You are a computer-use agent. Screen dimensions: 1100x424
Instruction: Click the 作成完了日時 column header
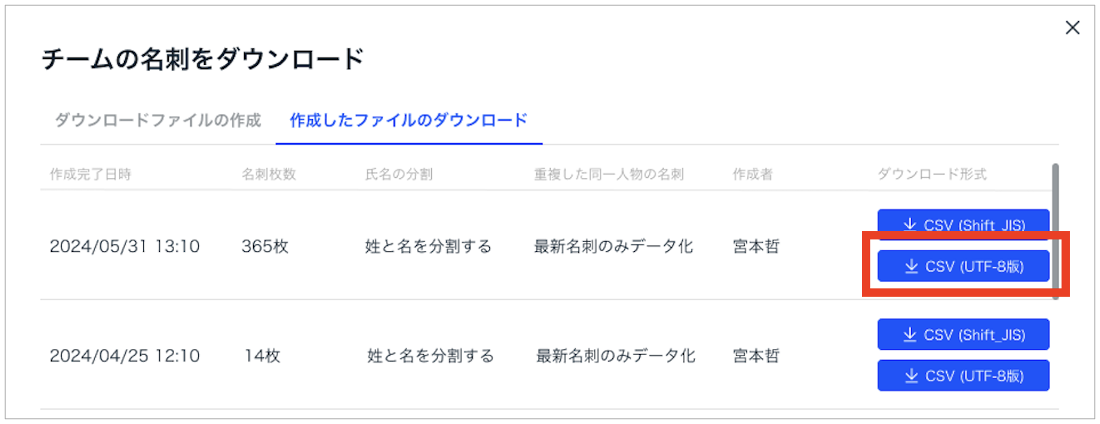tap(90, 175)
